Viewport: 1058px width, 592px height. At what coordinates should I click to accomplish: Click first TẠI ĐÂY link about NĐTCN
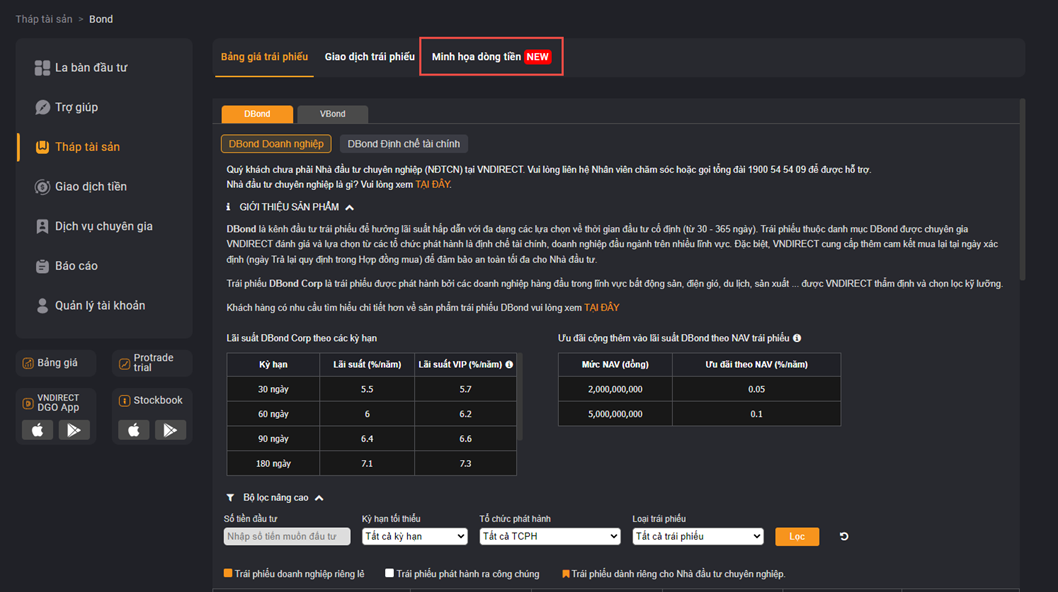point(432,184)
